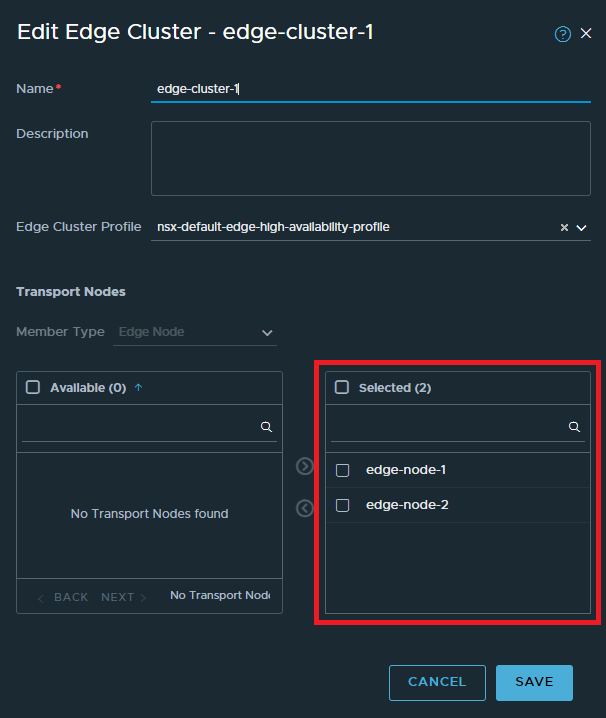Sort the Available list using arrow icon
606x718 pixels.
(x=138, y=388)
